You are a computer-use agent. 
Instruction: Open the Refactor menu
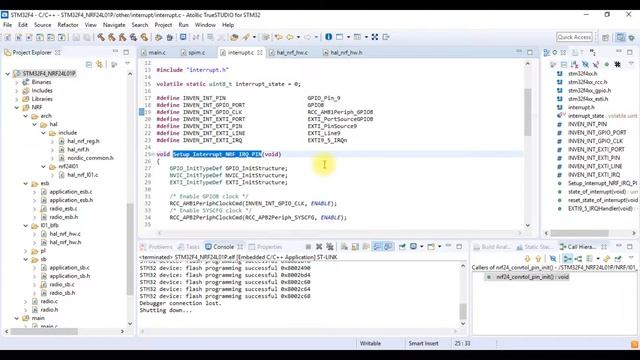click(68, 25)
